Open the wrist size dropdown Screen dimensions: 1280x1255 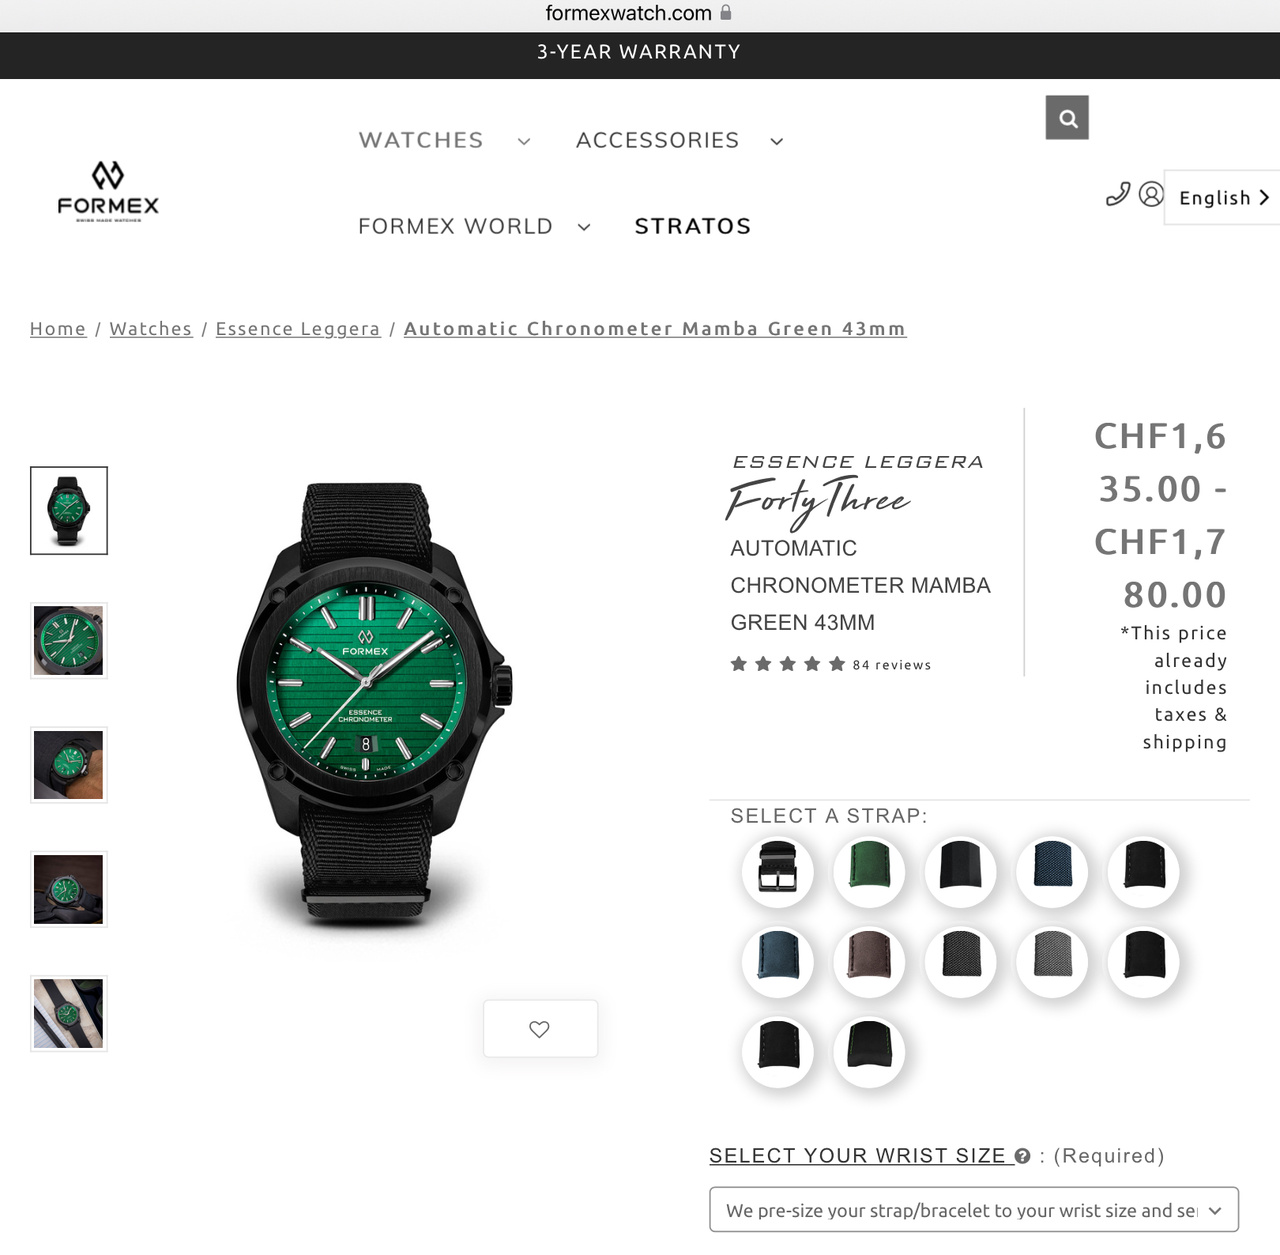(974, 1210)
